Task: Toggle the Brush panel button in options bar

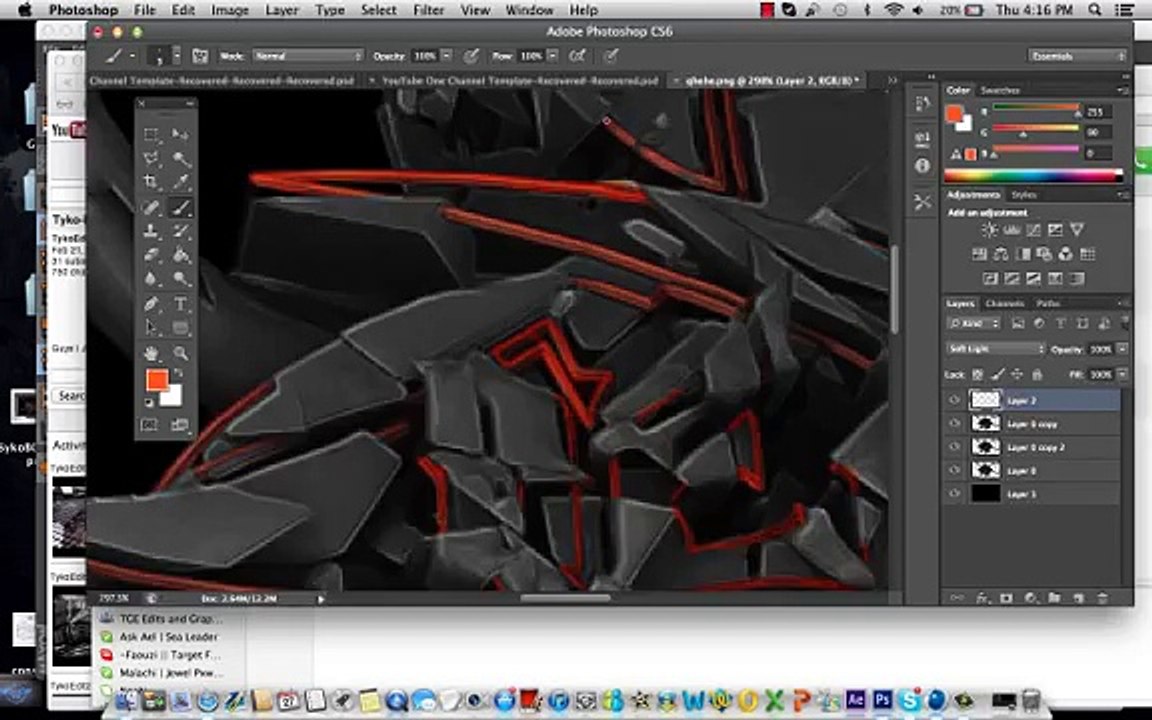Action: pos(200,56)
